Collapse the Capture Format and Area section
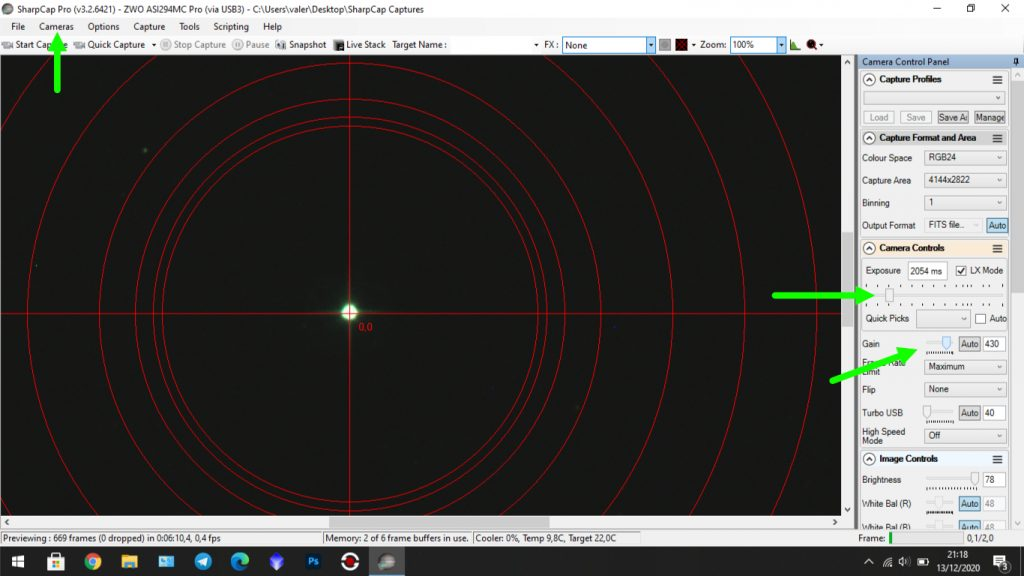1024x576 pixels. pos(869,138)
